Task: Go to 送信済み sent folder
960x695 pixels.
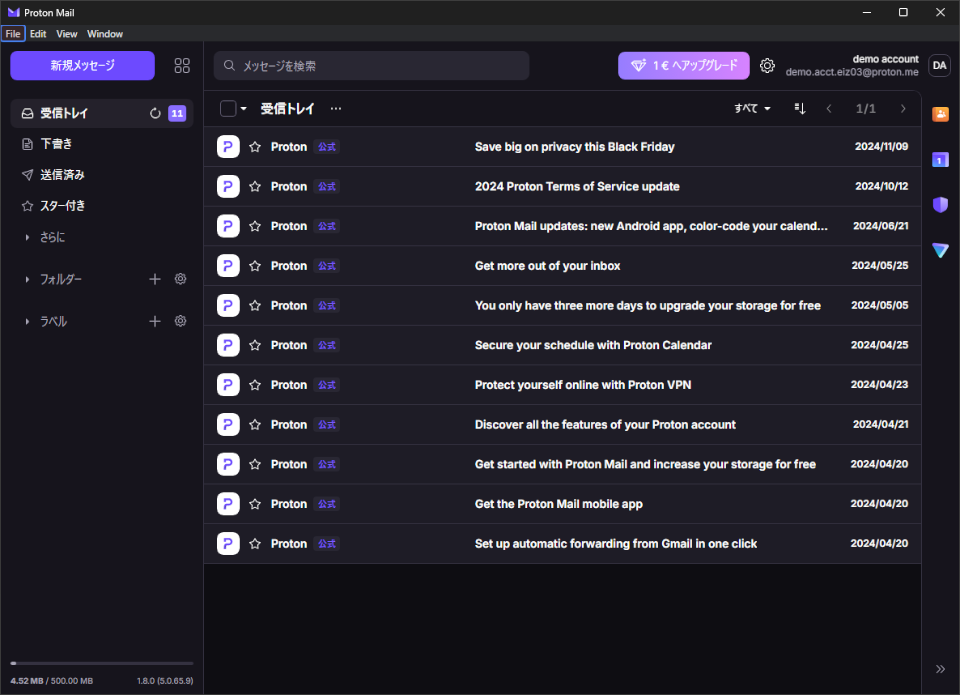Action: tap(102, 175)
